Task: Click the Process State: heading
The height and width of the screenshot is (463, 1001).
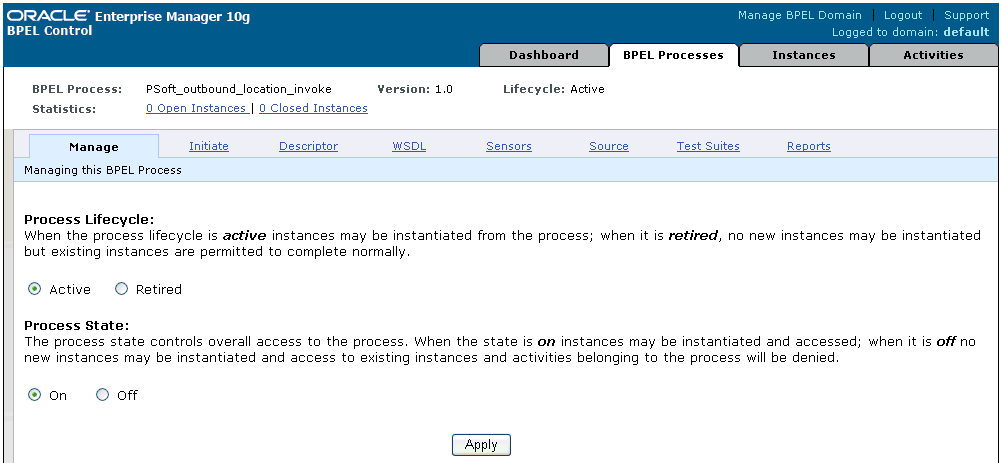Action: [77, 325]
